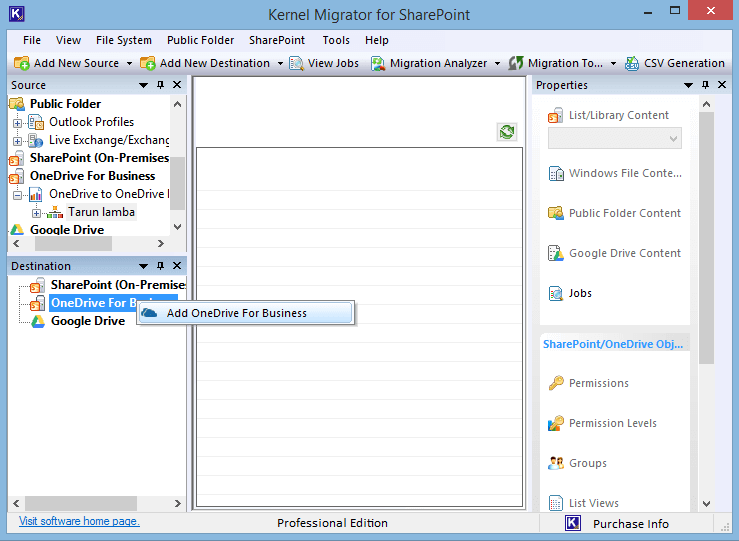739x541 pixels.
Task: Click the Live Exchange icon in Source tree
Action: coord(36,140)
